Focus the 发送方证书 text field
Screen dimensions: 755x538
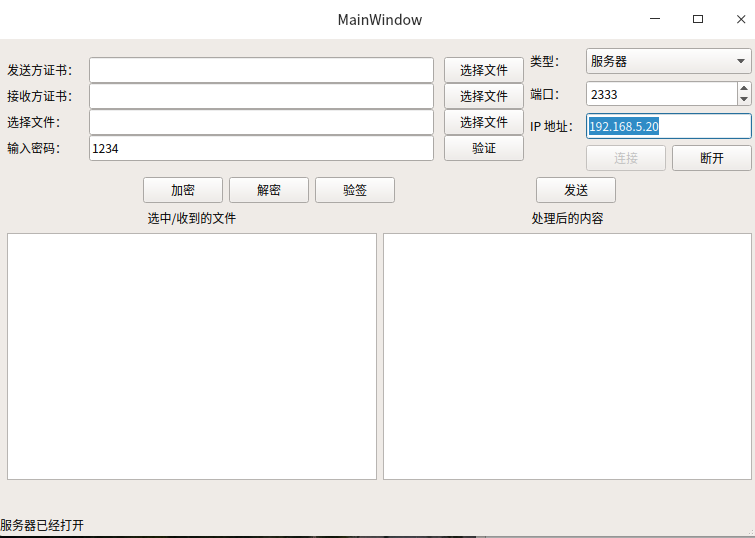(x=261, y=70)
